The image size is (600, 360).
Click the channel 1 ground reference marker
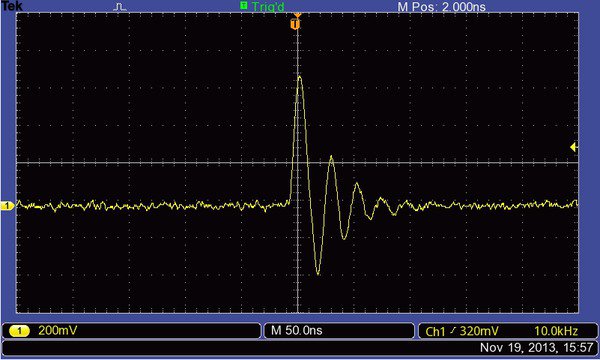click(7, 206)
